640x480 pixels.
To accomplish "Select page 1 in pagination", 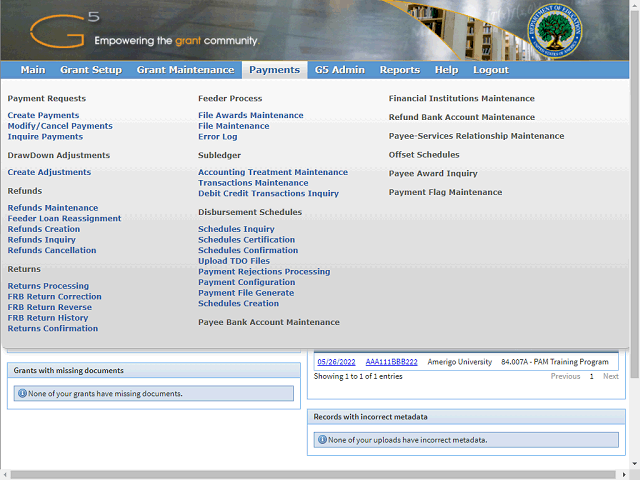I will 591,376.
